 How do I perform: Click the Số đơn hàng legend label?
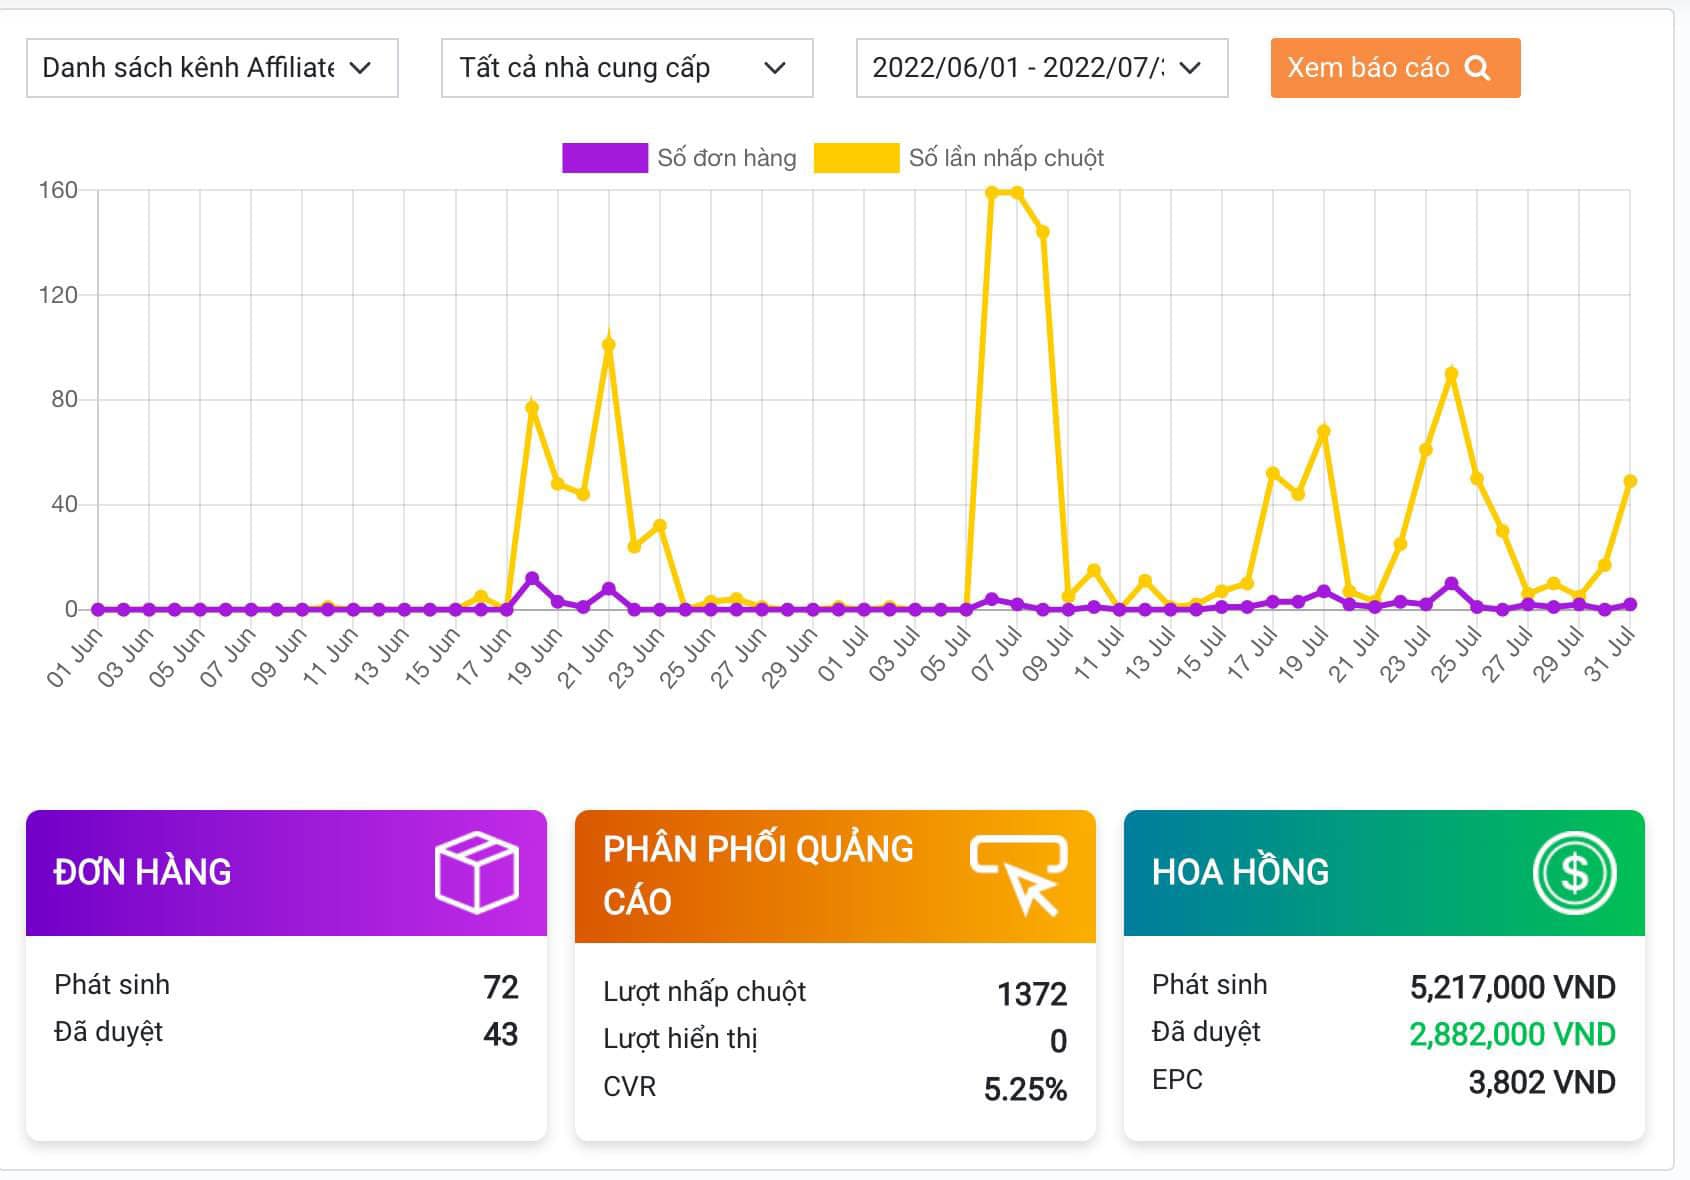(x=727, y=158)
